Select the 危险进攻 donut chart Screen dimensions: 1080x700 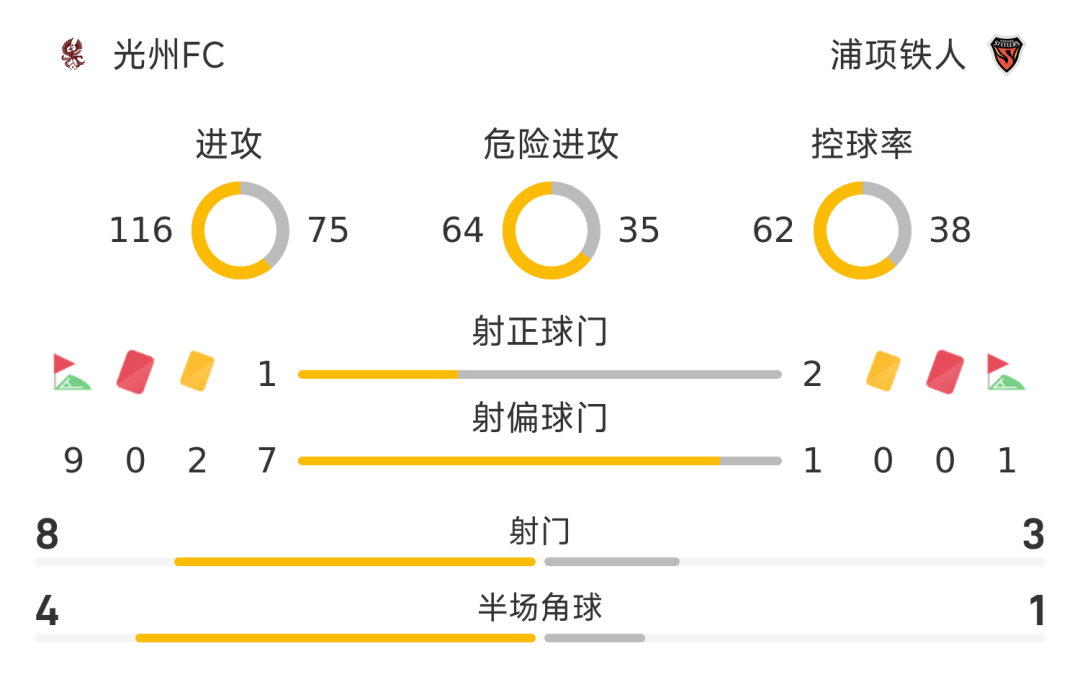pyautogui.click(x=551, y=230)
